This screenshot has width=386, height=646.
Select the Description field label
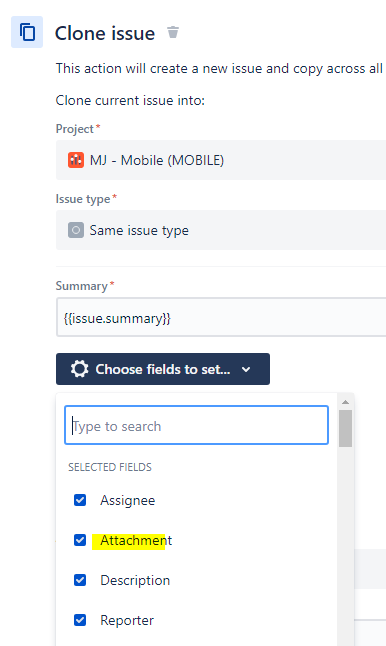click(135, 580)
